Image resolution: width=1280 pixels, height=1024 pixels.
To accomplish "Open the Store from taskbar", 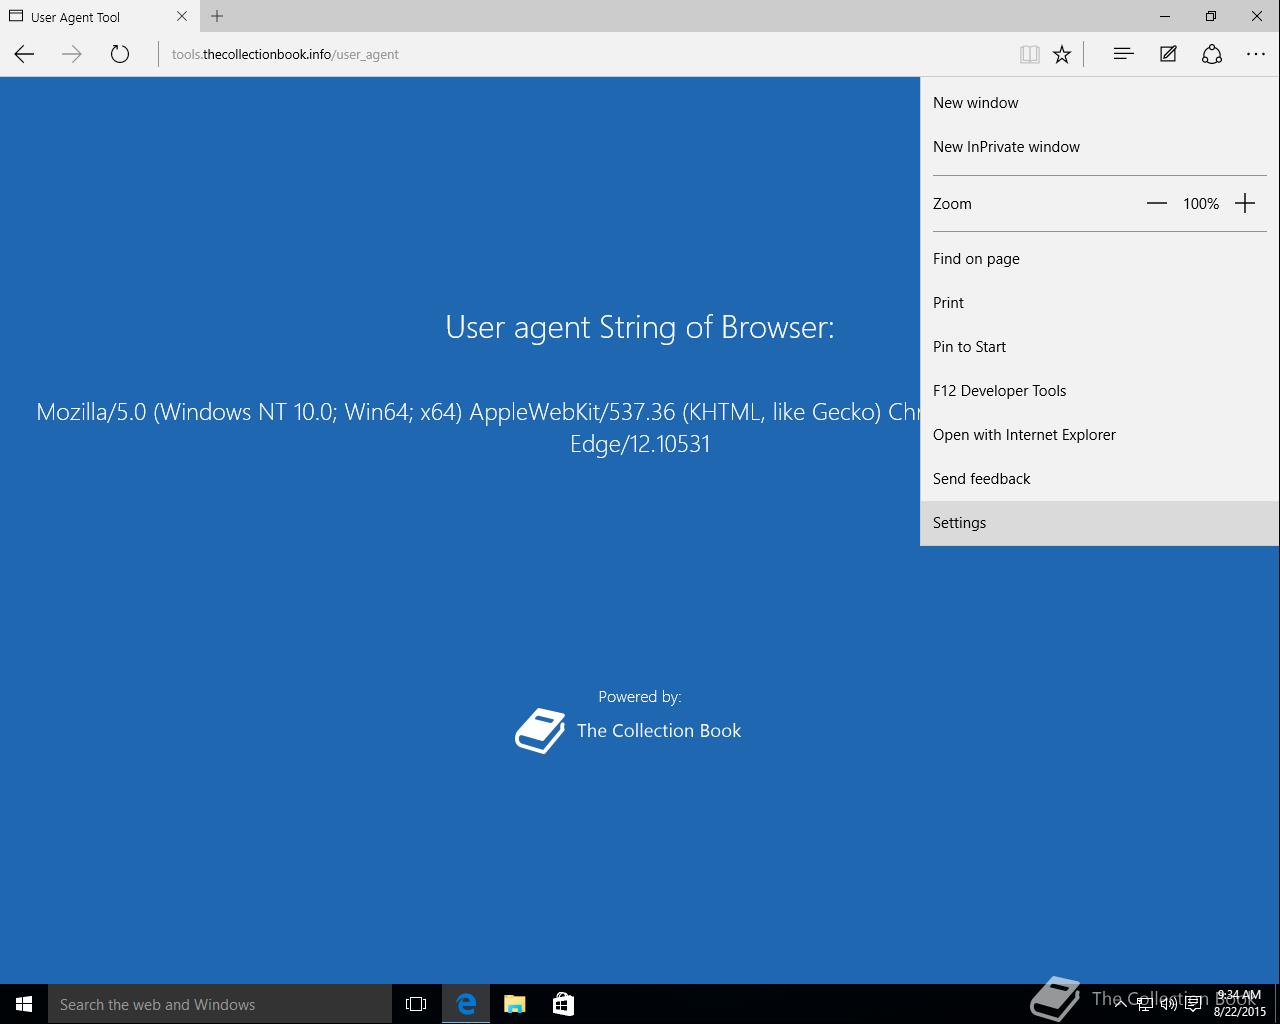I will coord(563,1004).
